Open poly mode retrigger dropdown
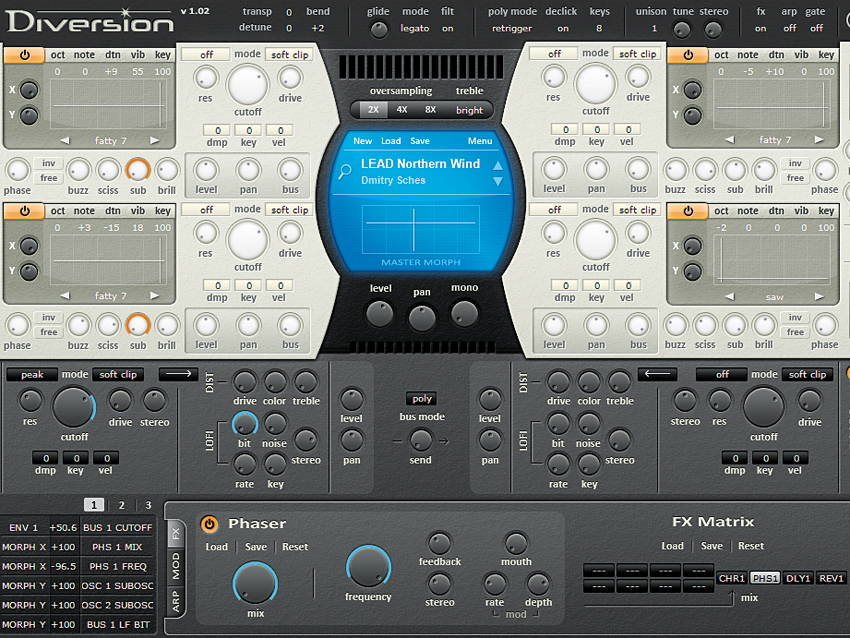The height and width of the screenshot is (638, 850). pos(512,28)
